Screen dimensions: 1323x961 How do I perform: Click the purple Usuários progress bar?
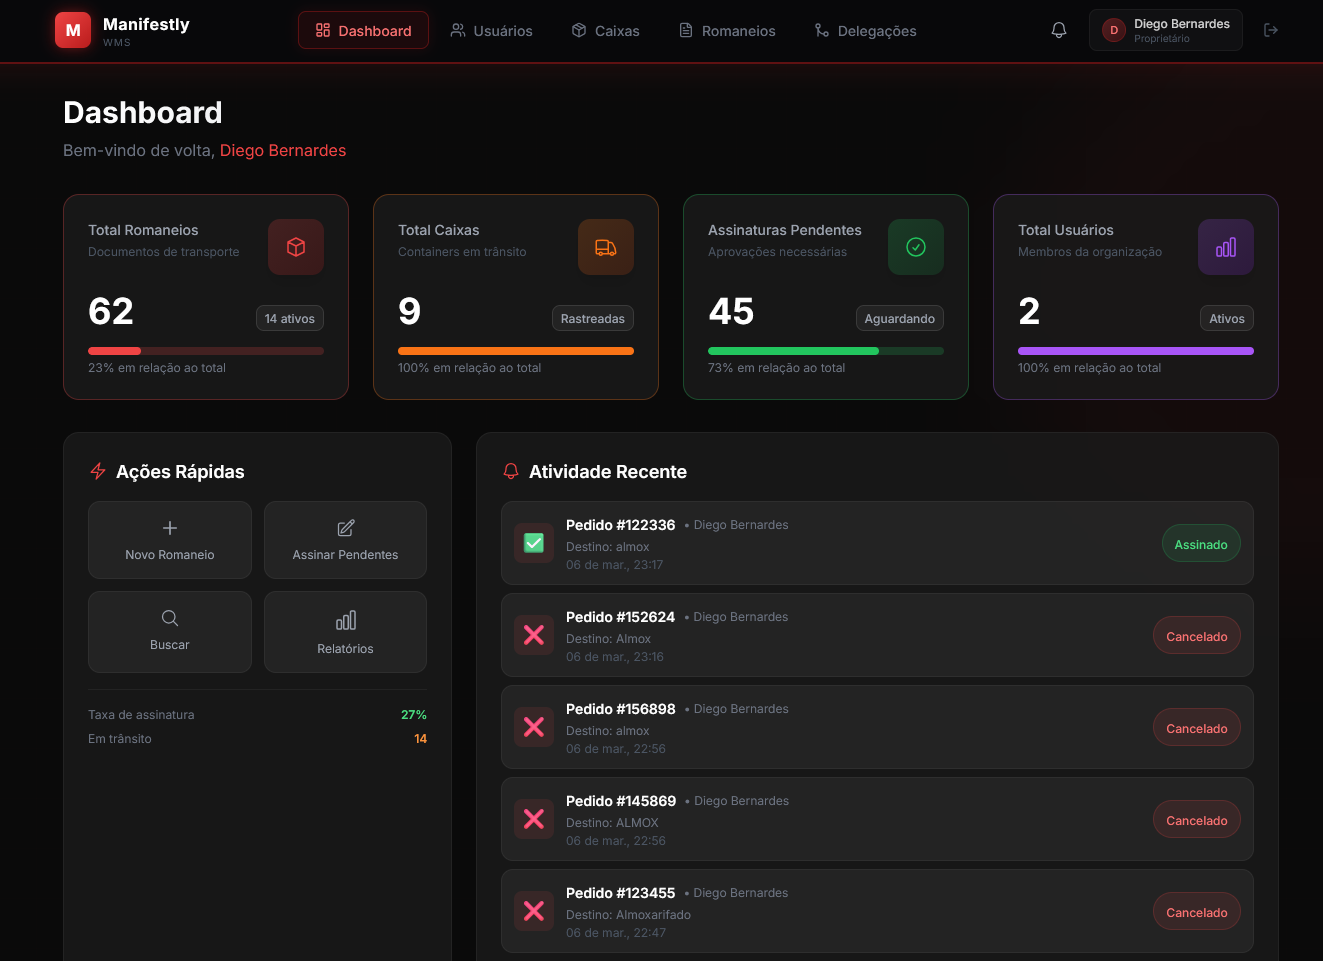pyautogui.click(x=1136, y=351)
